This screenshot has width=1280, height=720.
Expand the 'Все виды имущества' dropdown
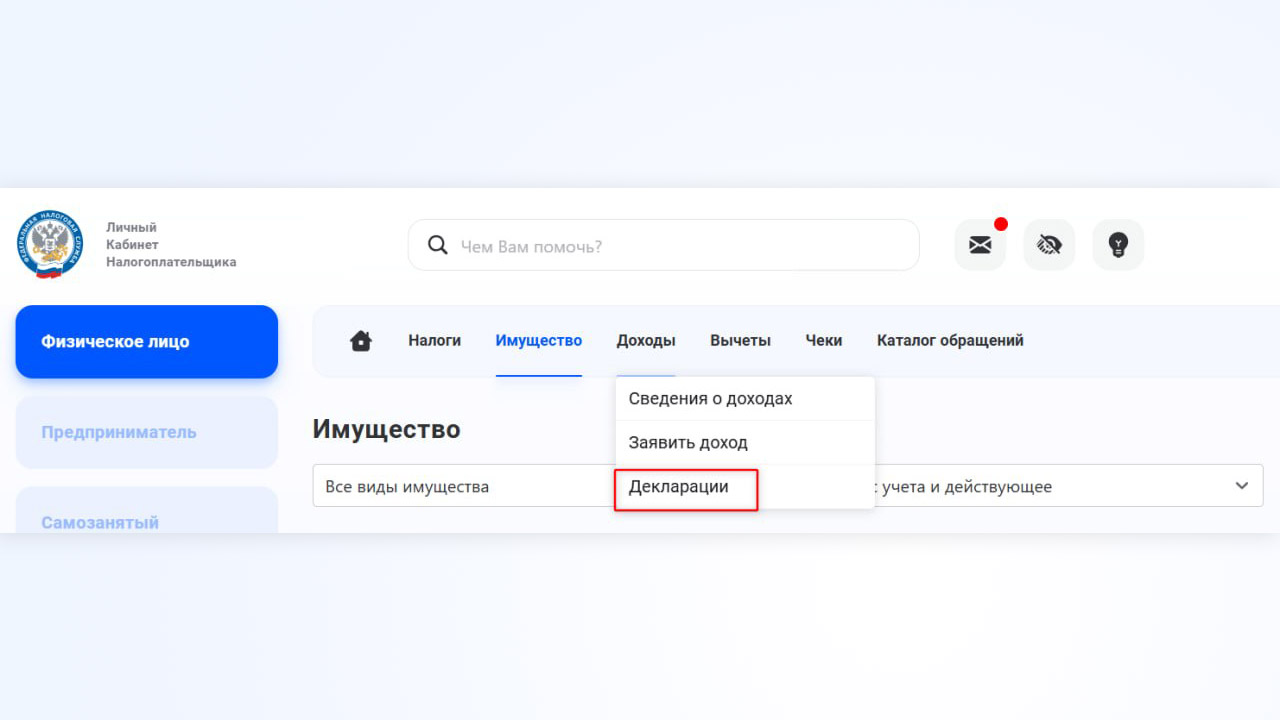[x=462, y=488]
